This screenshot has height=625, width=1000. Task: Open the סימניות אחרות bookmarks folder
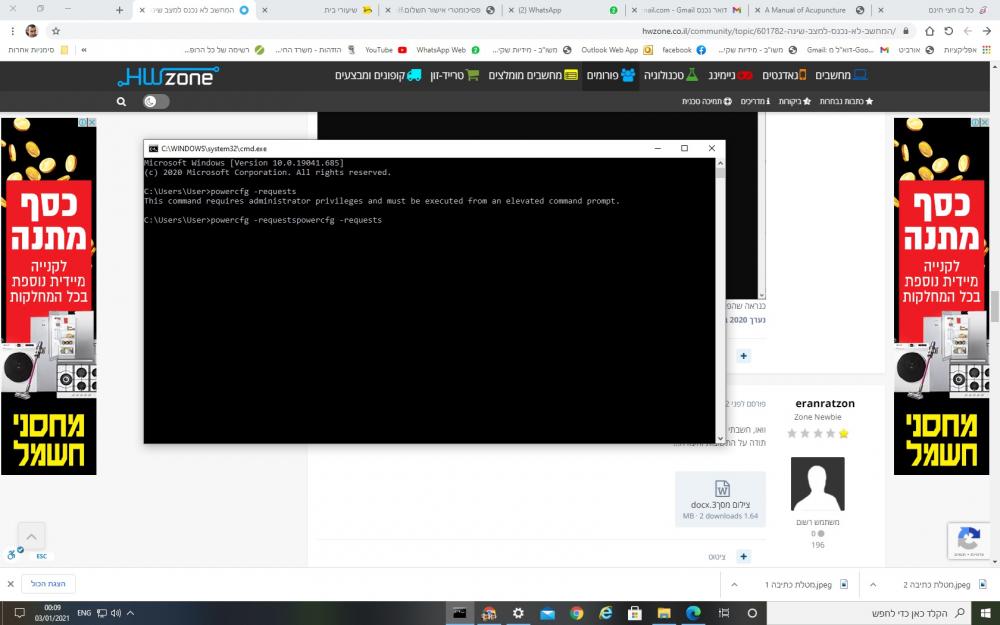click(38, 50)
